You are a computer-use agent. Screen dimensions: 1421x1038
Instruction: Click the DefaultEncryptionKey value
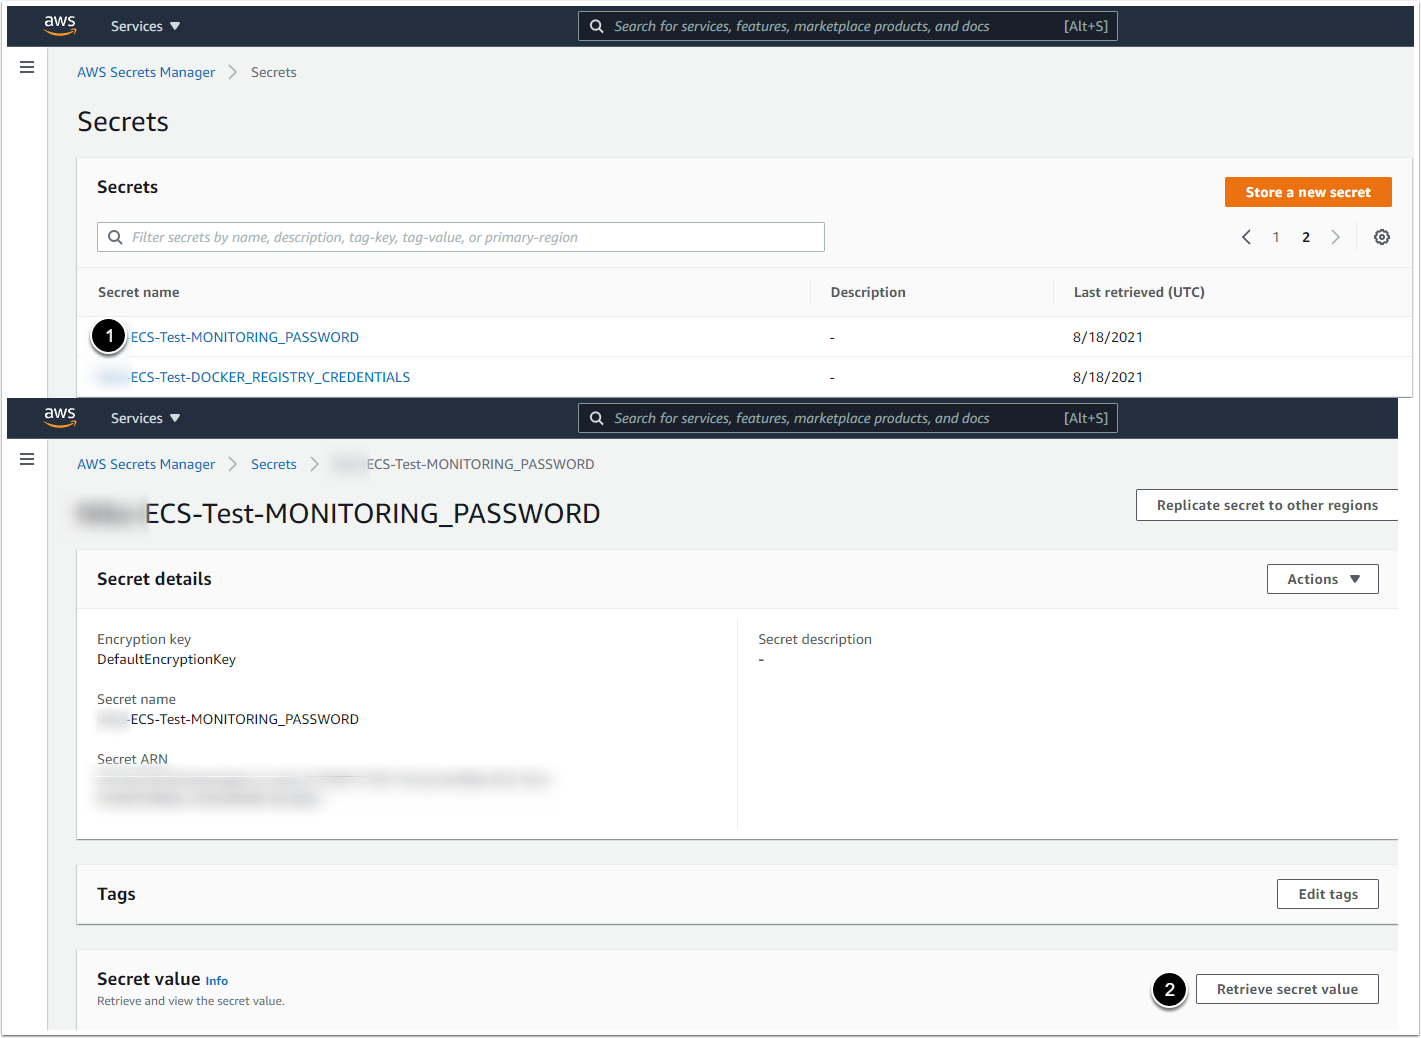click(x=166, y=659)
